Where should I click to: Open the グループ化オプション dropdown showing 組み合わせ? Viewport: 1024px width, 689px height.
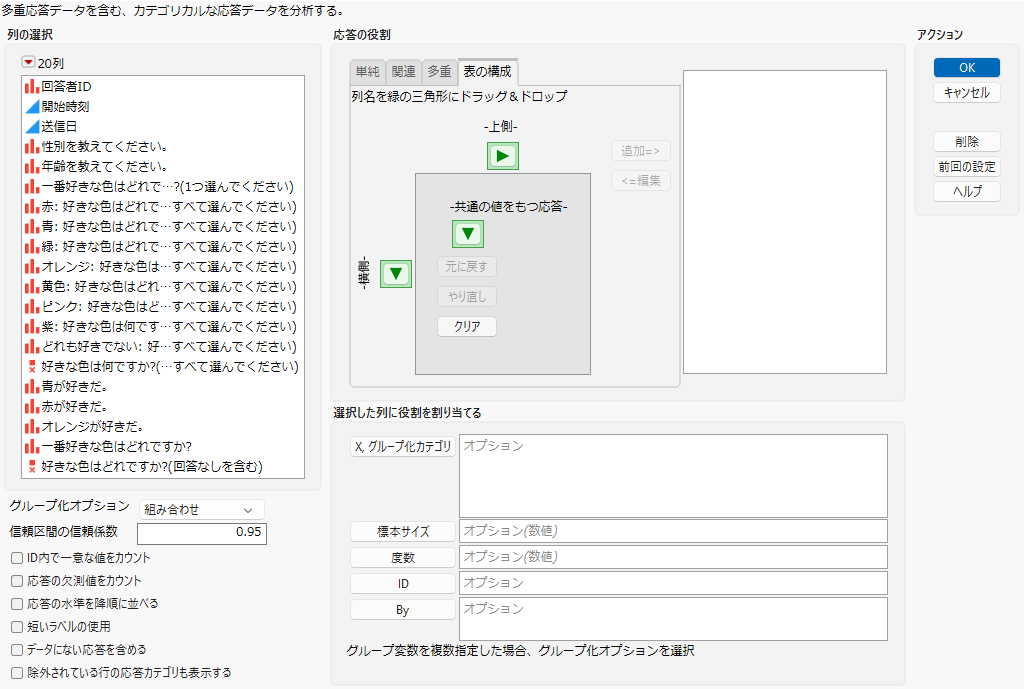click(201, 509)
